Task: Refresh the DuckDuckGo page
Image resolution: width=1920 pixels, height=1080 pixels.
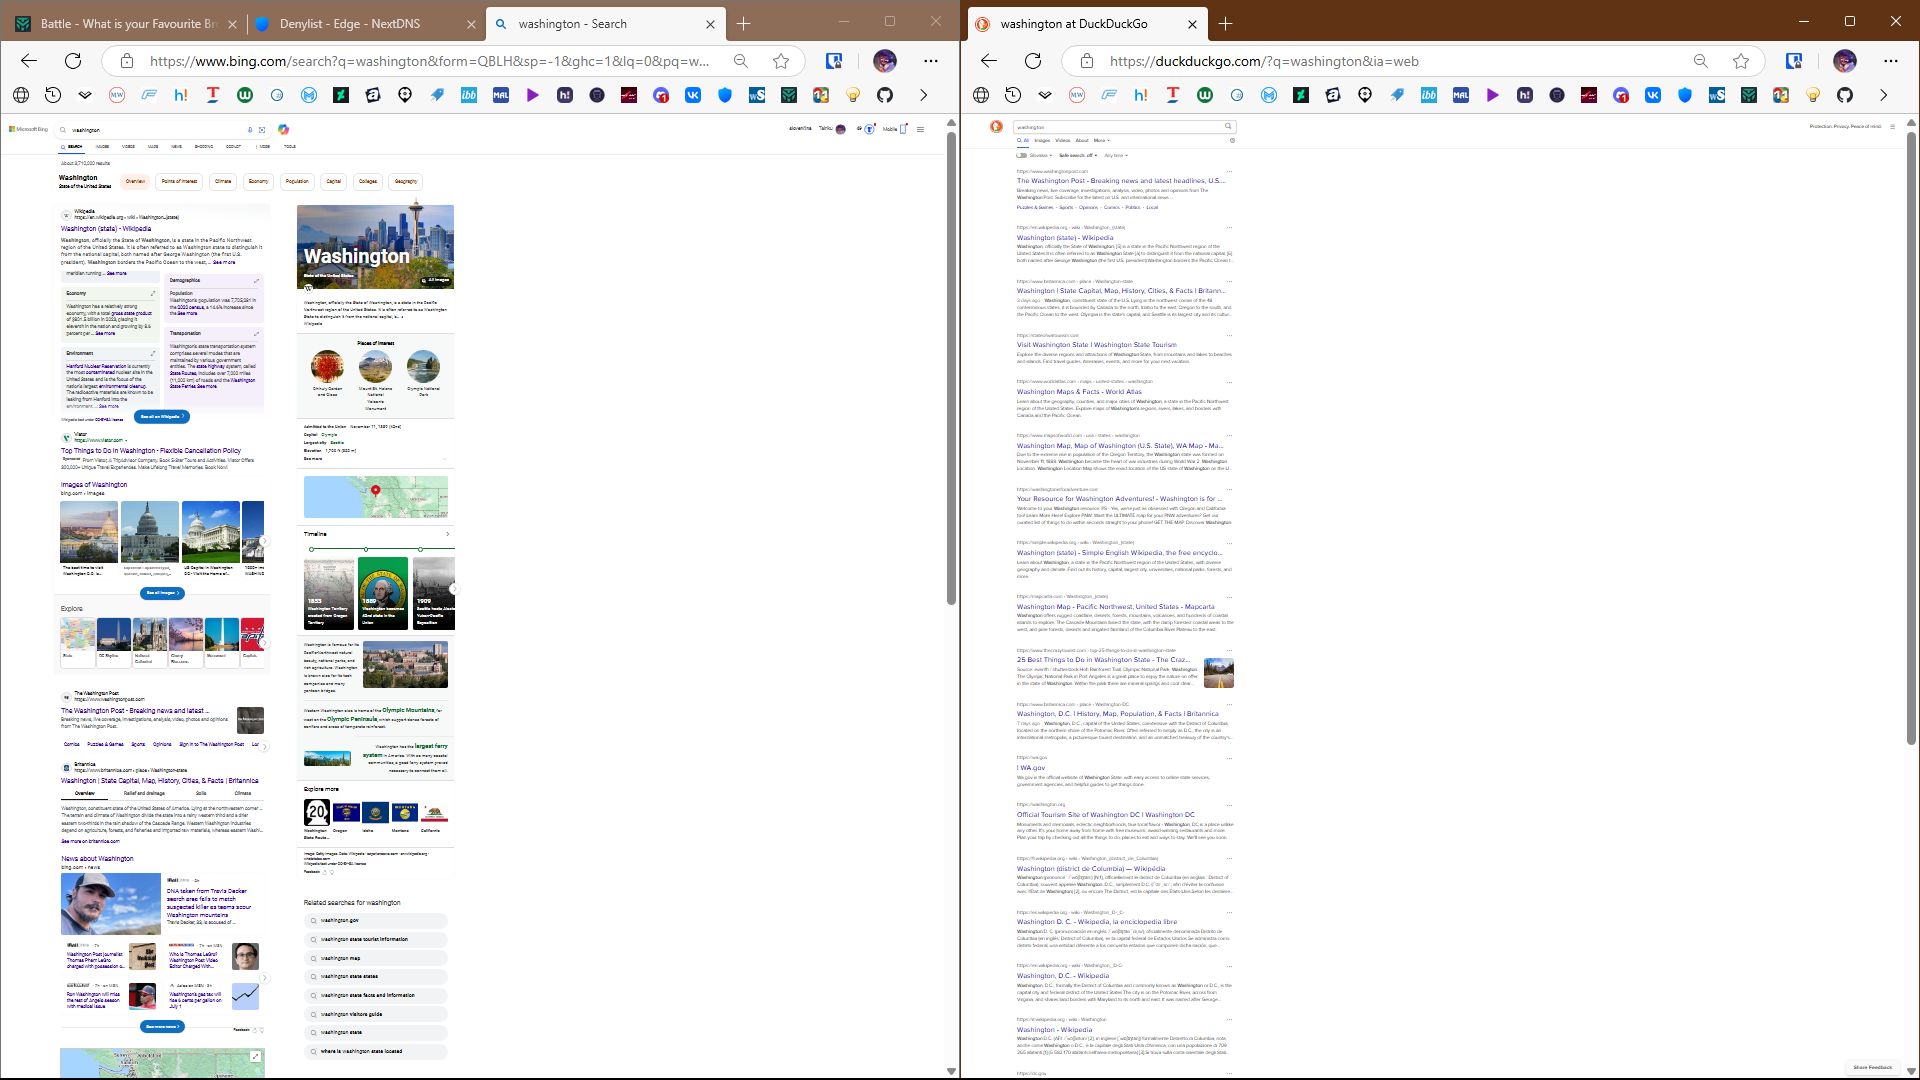Action: [1033, 61]
